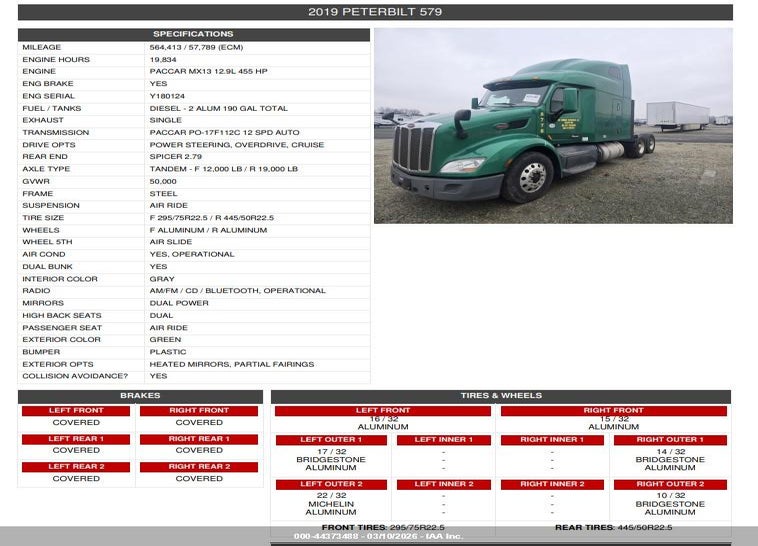Click the ENG BRAKE label

tap(48, 84)
